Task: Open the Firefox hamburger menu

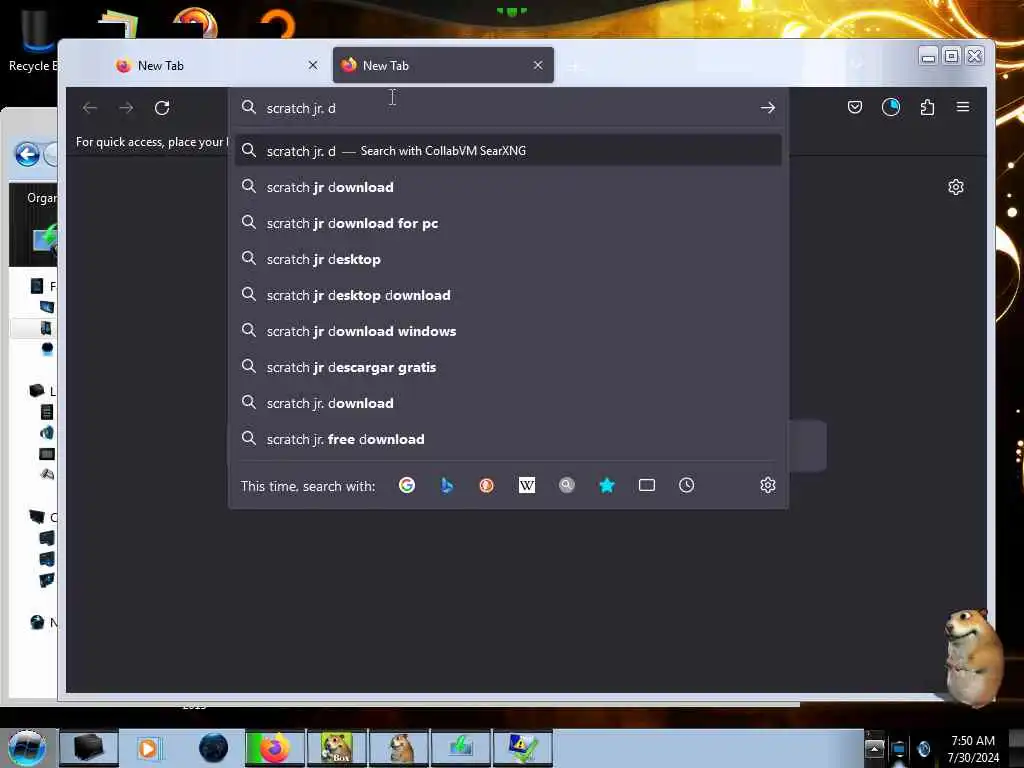Action: click(963, 107)
